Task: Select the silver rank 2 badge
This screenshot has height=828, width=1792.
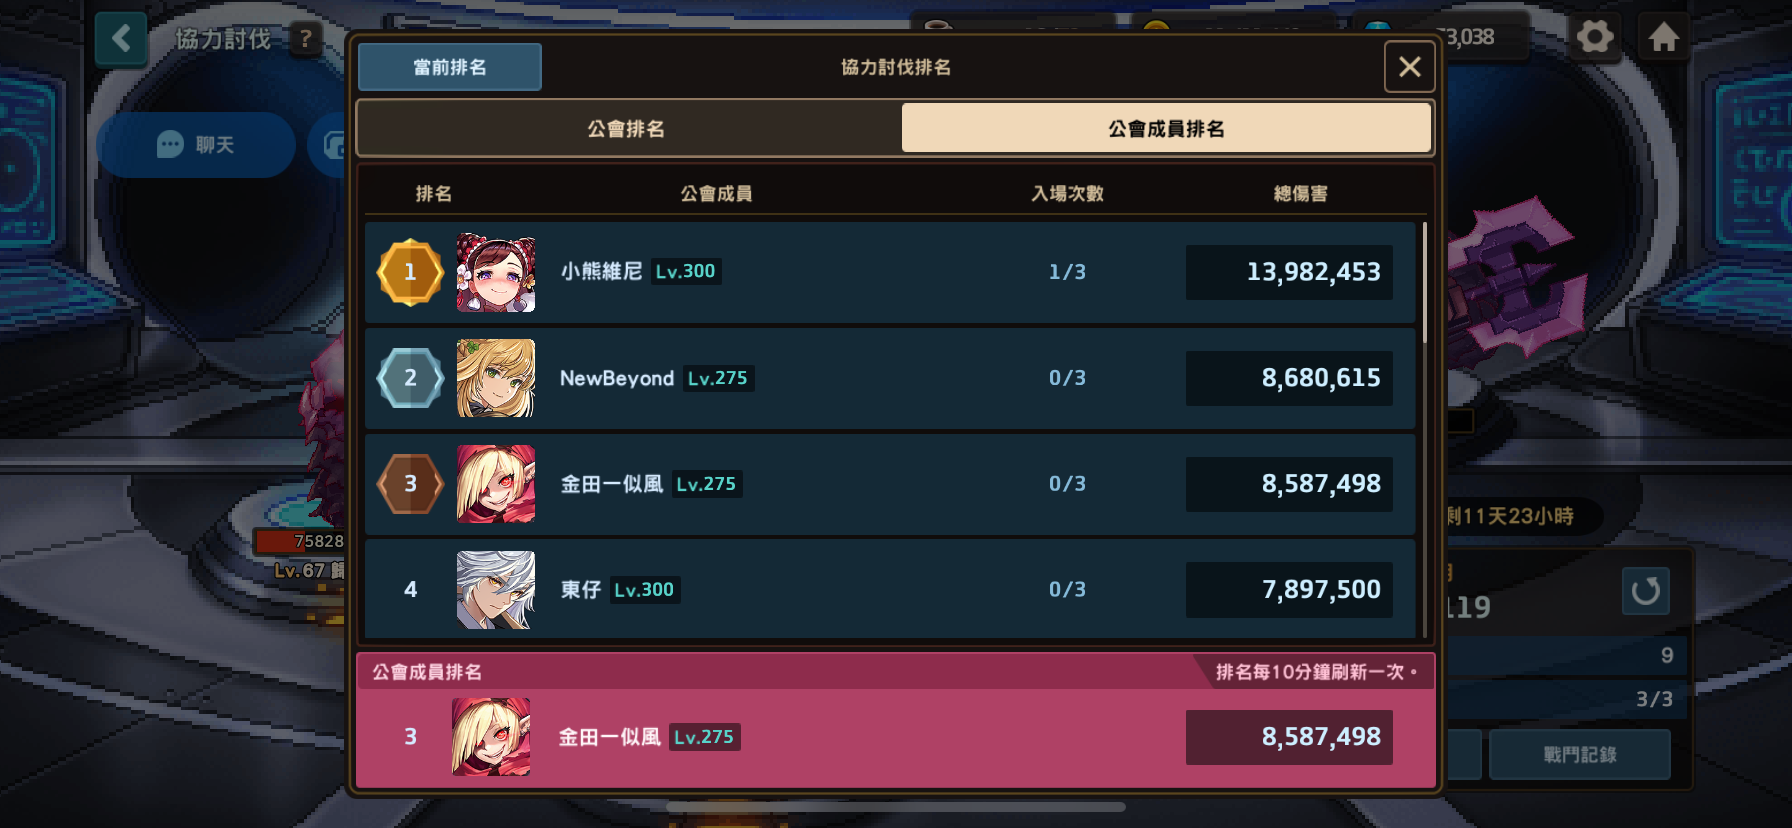Action: click(410, 378)
